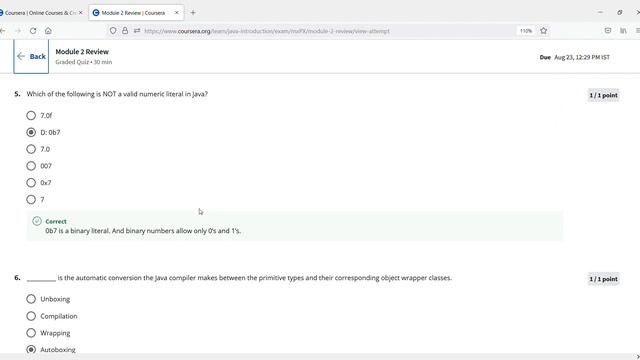Click the green Correct checkmark icon
This screenshot has height=360, width=640.
tap(37, 221)
